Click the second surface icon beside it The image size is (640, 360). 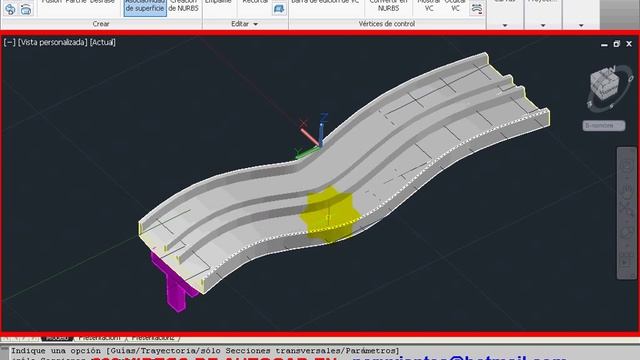(x=26, y=9)
